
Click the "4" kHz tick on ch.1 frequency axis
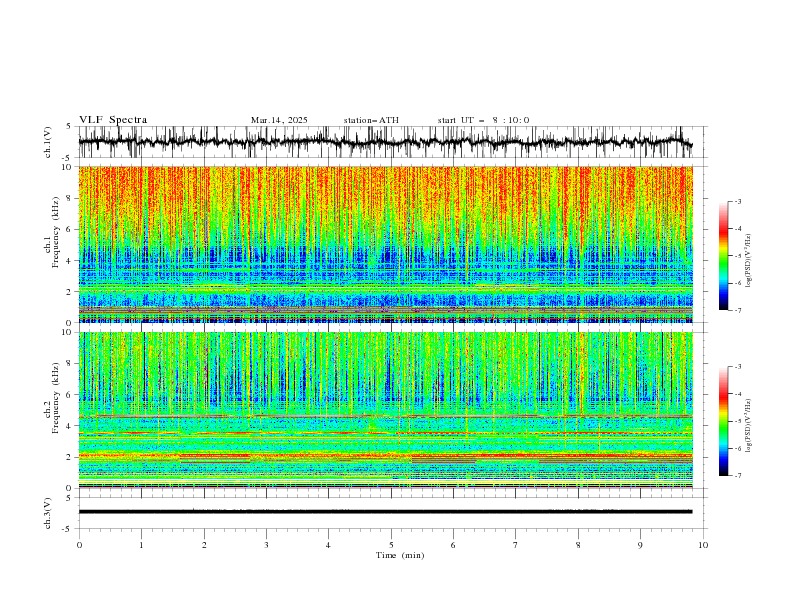[x=69, y=261]
